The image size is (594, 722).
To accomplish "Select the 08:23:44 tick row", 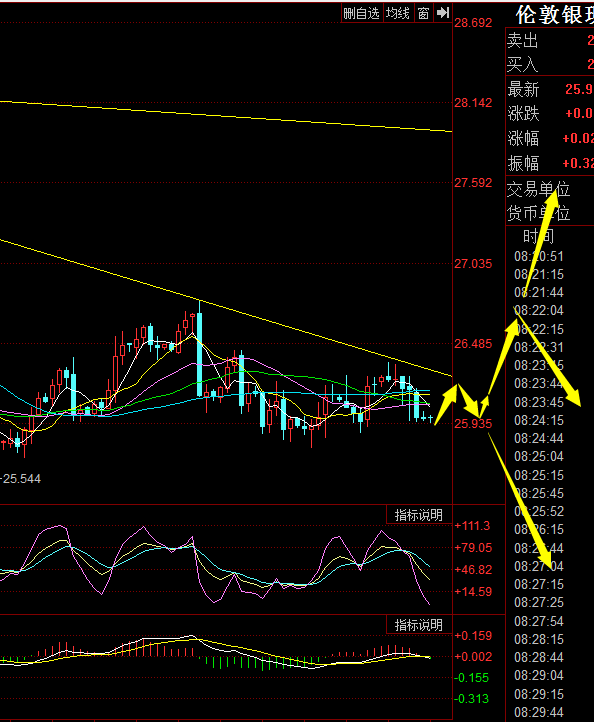I will [x=539, y=384].
